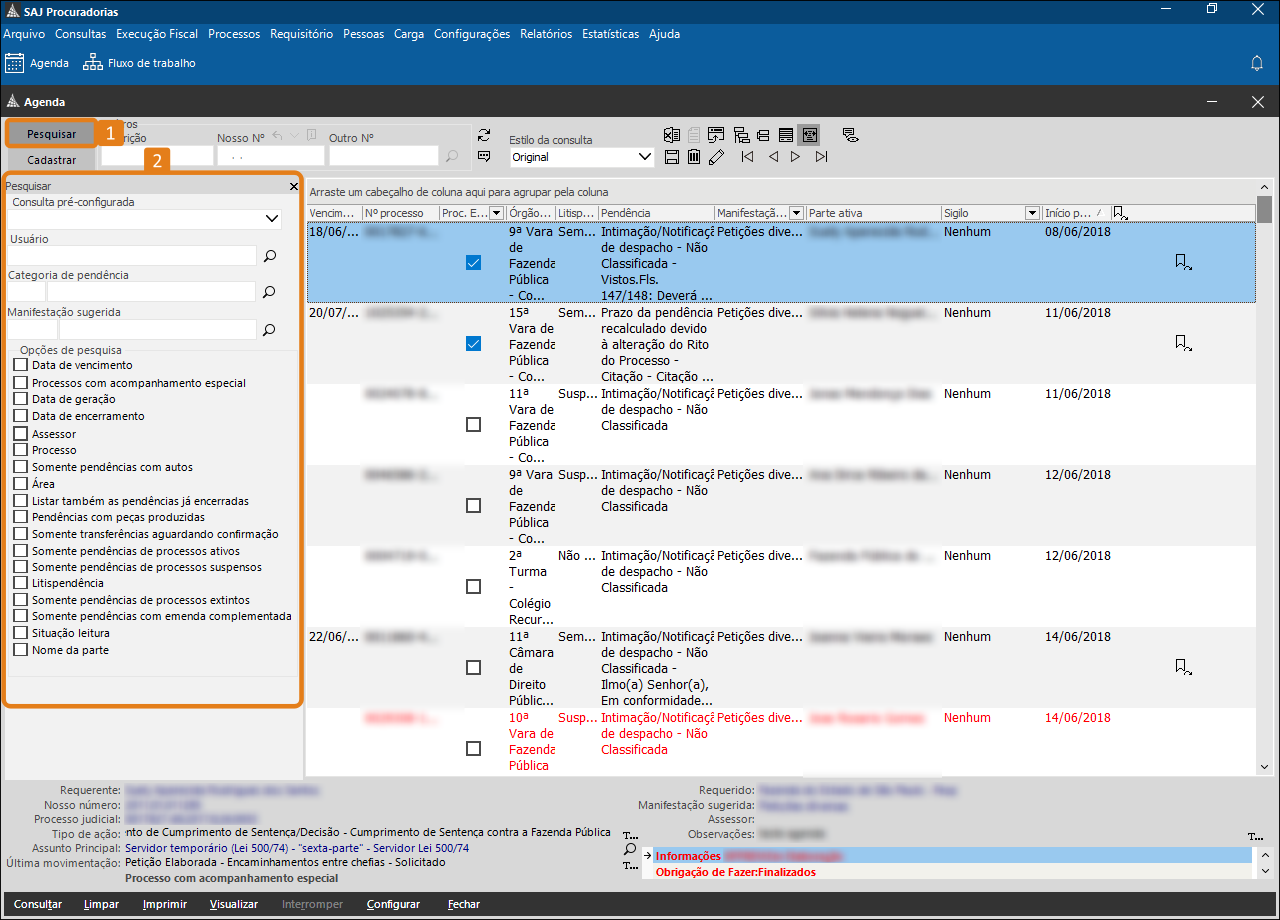1280x920 pixels.
Task: Edit query style with pencil icon
Action: [716, 157]
